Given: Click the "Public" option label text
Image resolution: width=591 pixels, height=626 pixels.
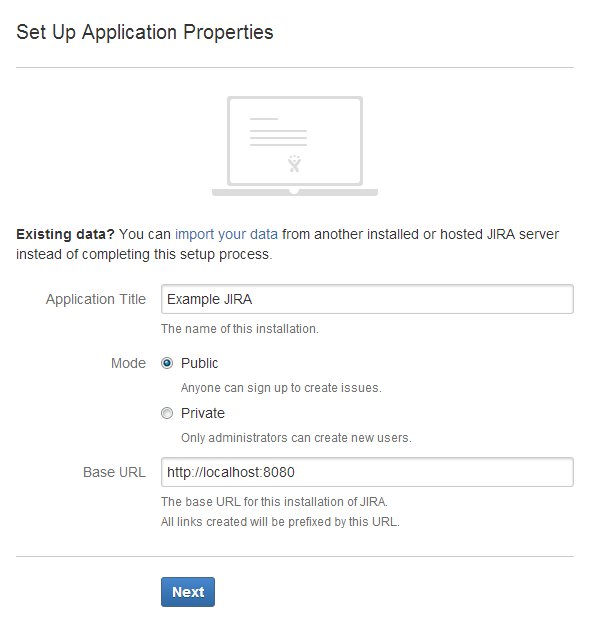Looking at the screenshot, I should point(199,363).
